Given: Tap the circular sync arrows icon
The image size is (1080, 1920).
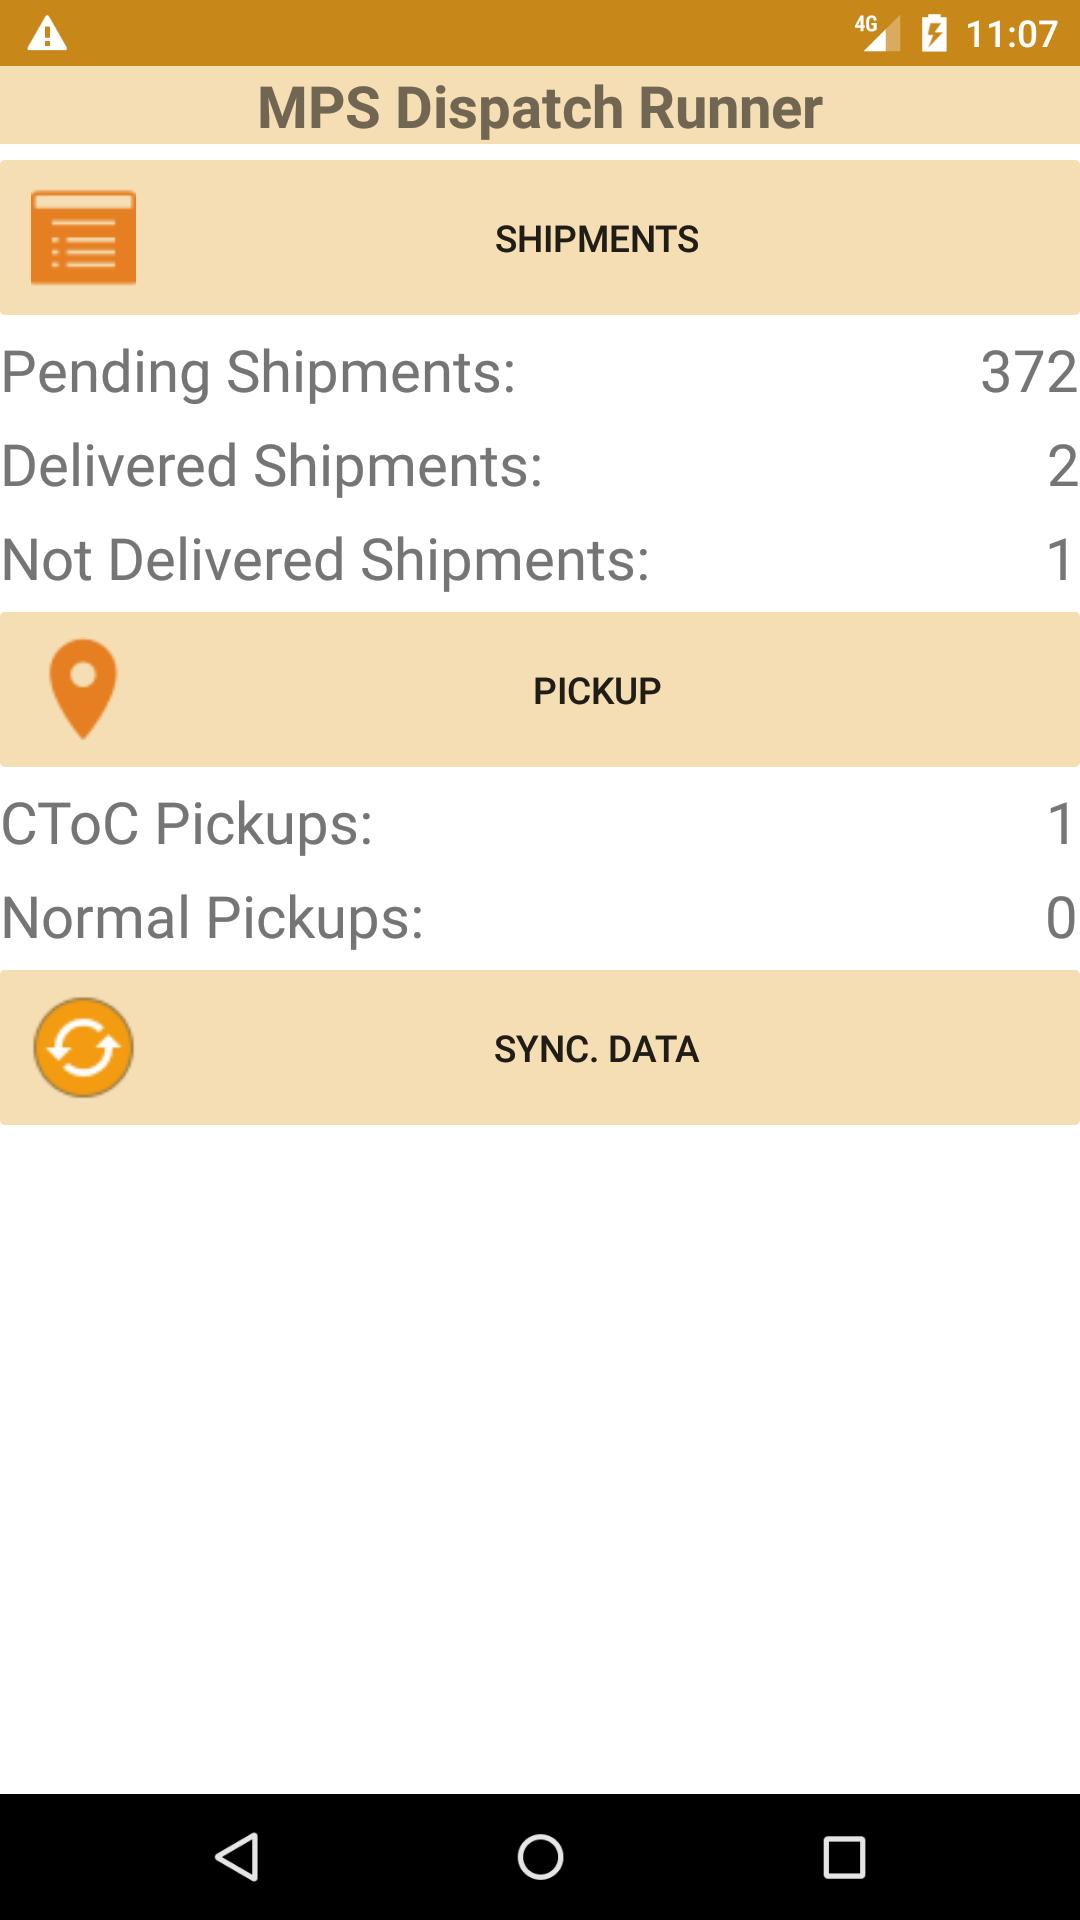Looking at the screenshot, I should 83,1047.
